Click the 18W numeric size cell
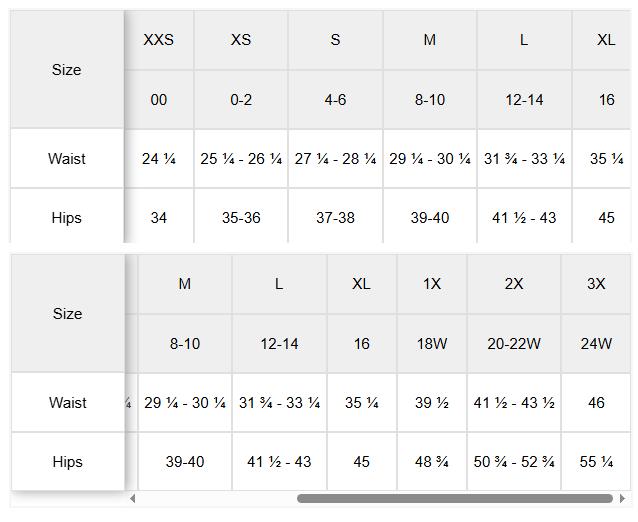 (432, 343)
